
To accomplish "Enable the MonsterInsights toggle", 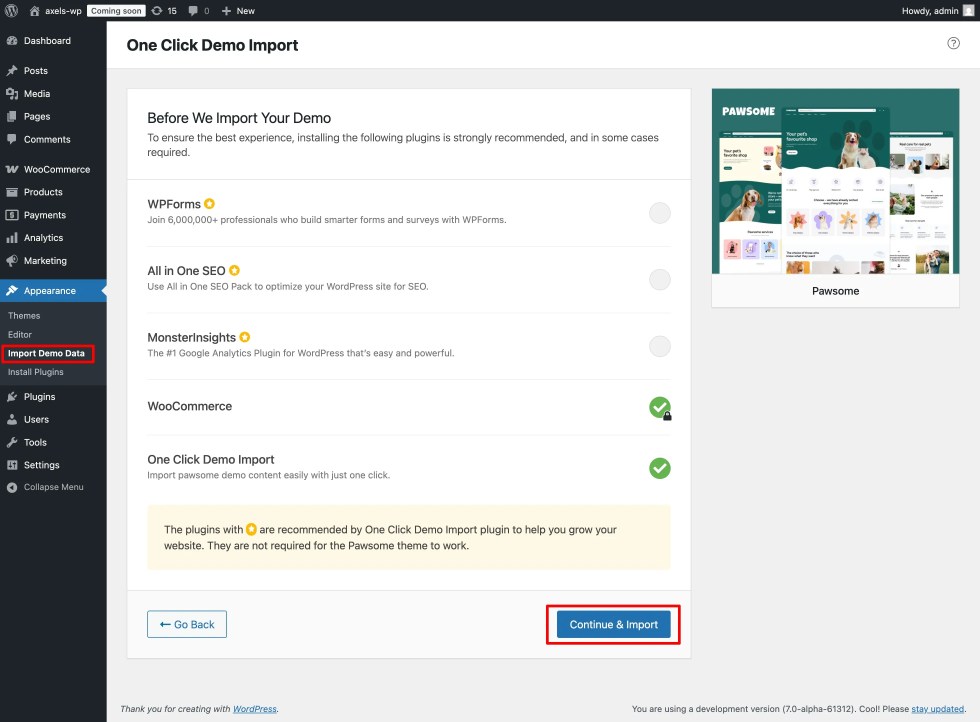I will tap(659, 347).
